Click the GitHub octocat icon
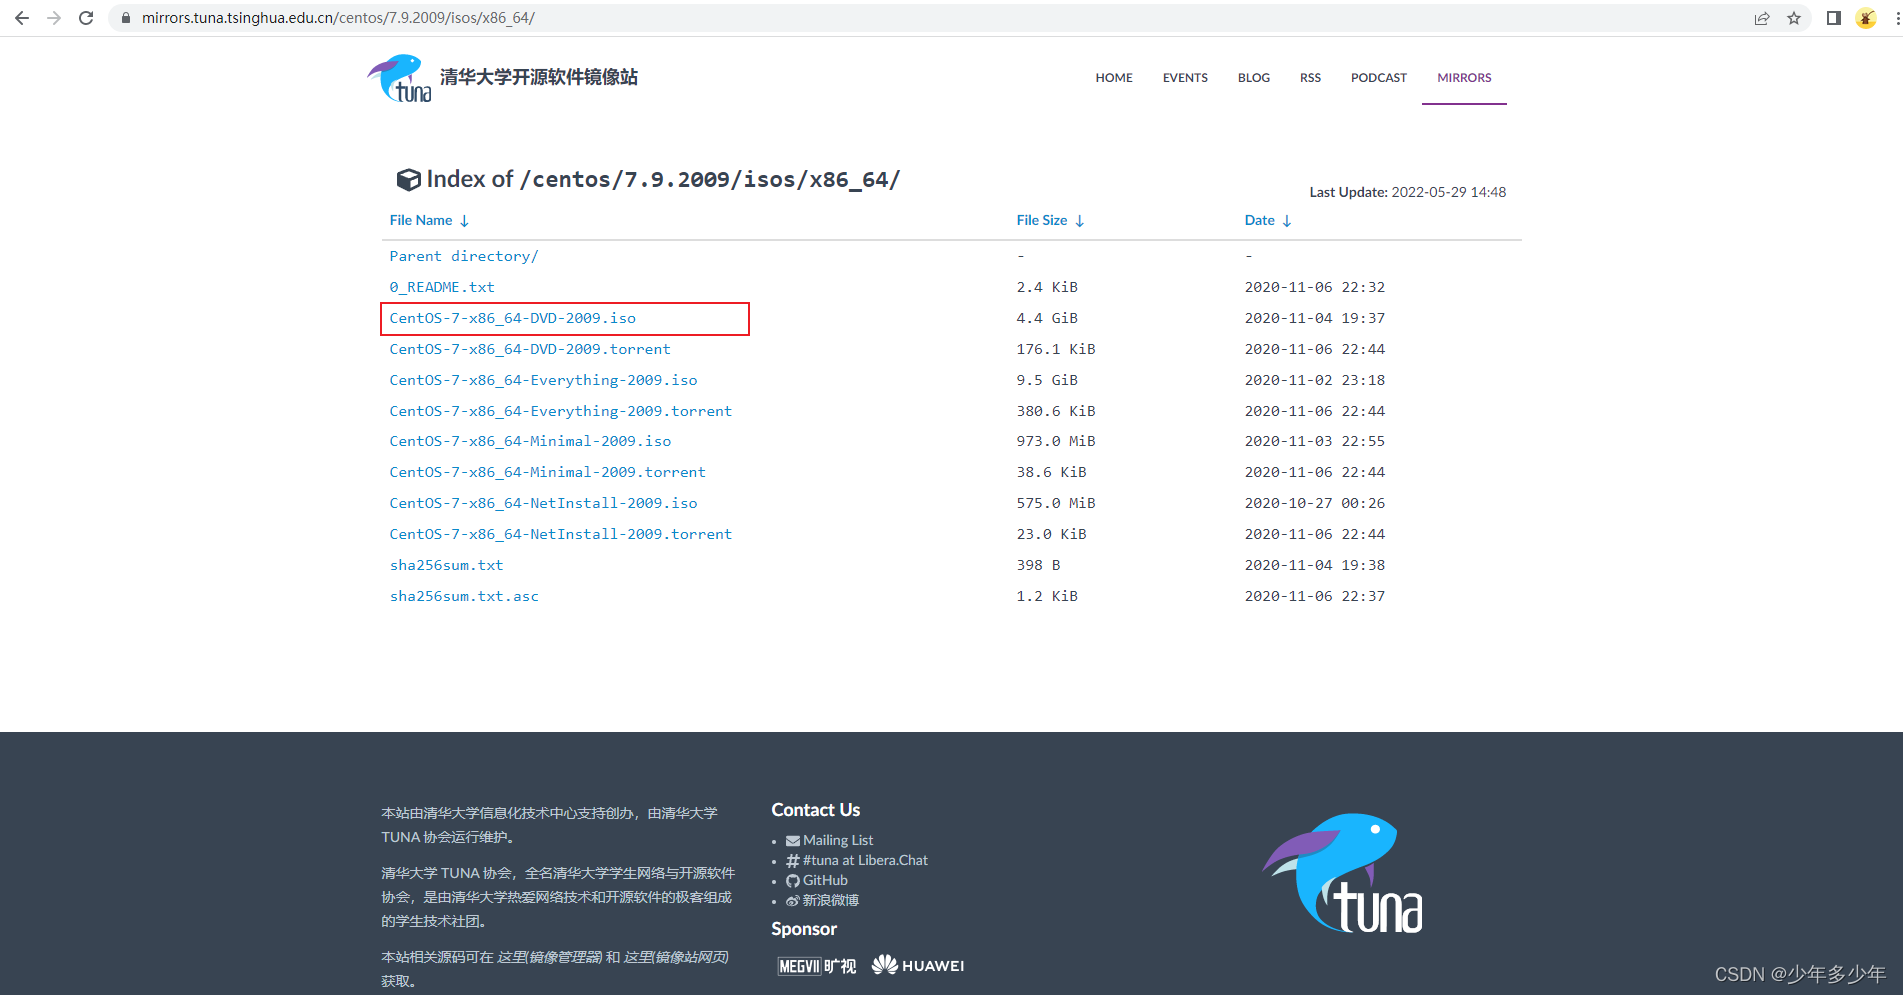Screen dimensions: 1903x995 [793, 881]
